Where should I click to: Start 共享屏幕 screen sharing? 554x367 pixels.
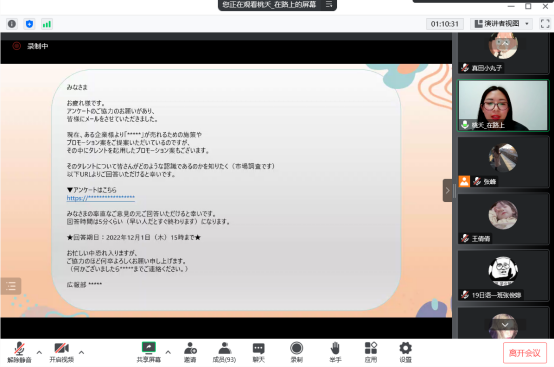point(149,352)
